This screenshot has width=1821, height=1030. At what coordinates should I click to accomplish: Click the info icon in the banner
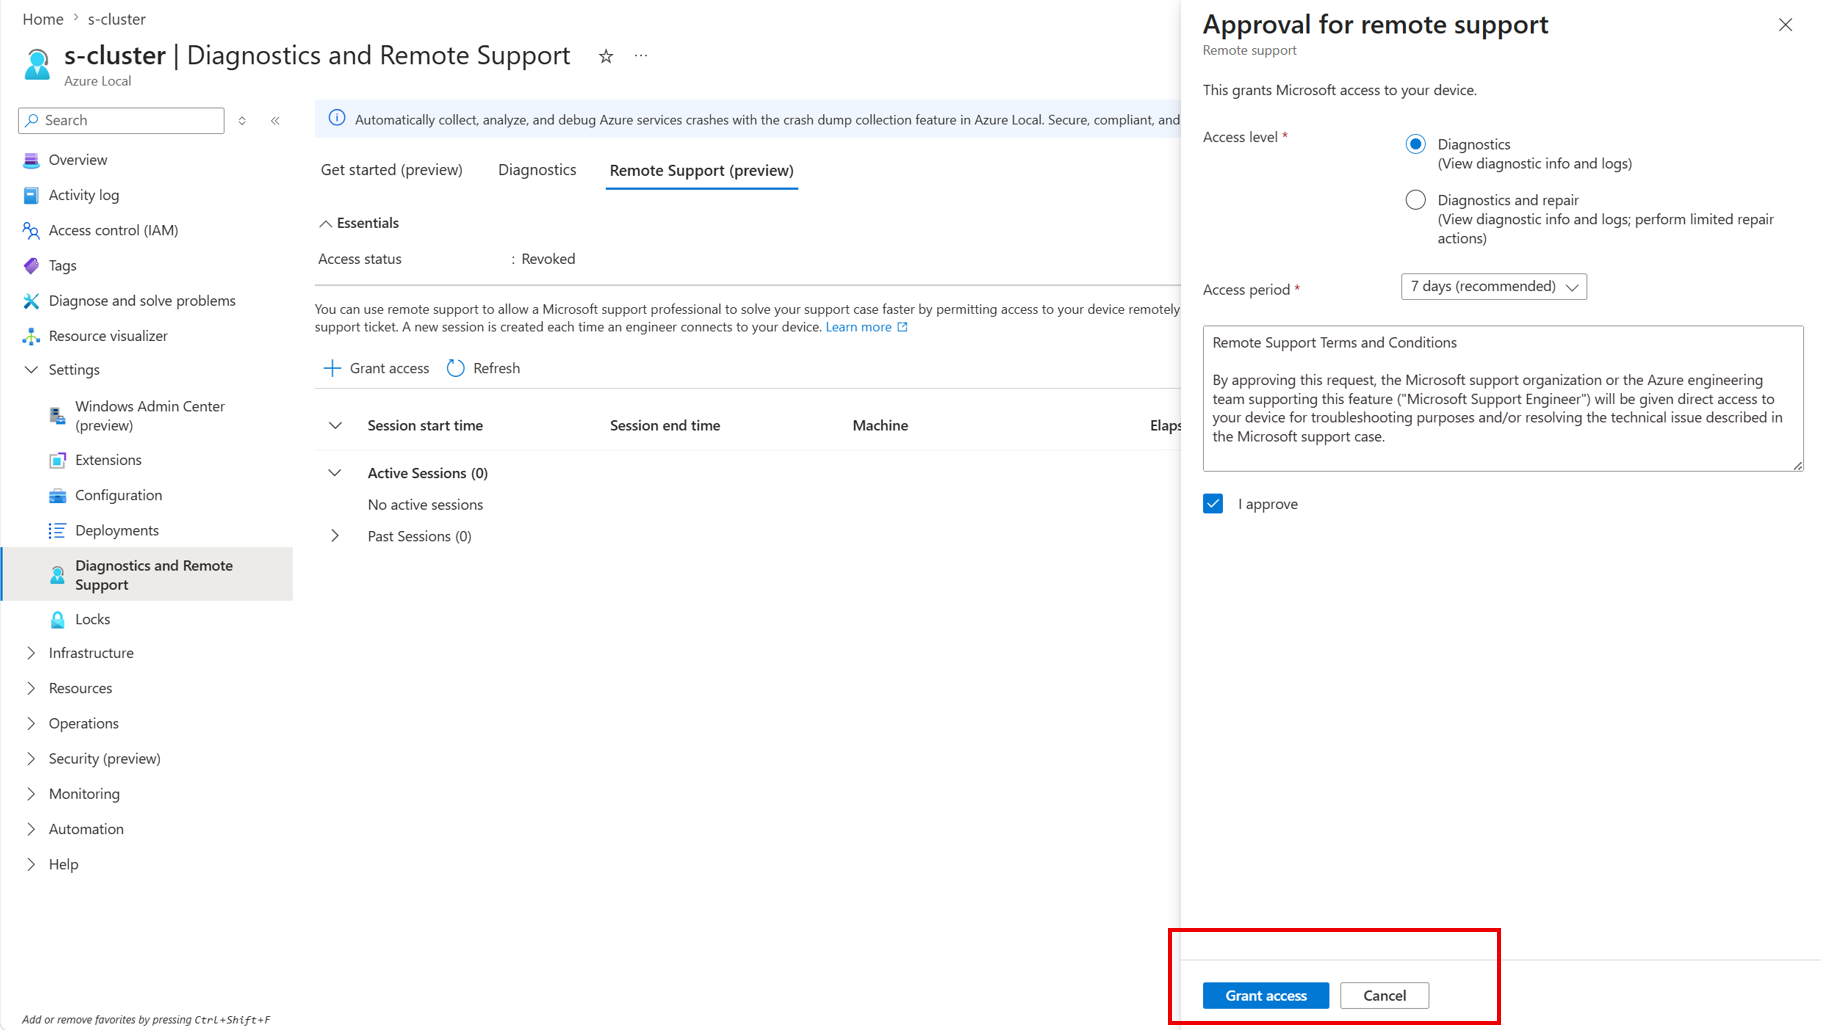[x=337, y=118]
